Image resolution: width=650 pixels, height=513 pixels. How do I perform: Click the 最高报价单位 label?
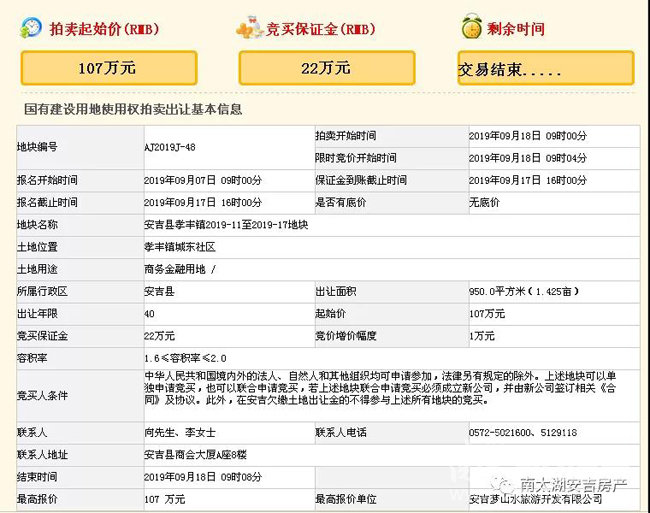coord(346,500)
